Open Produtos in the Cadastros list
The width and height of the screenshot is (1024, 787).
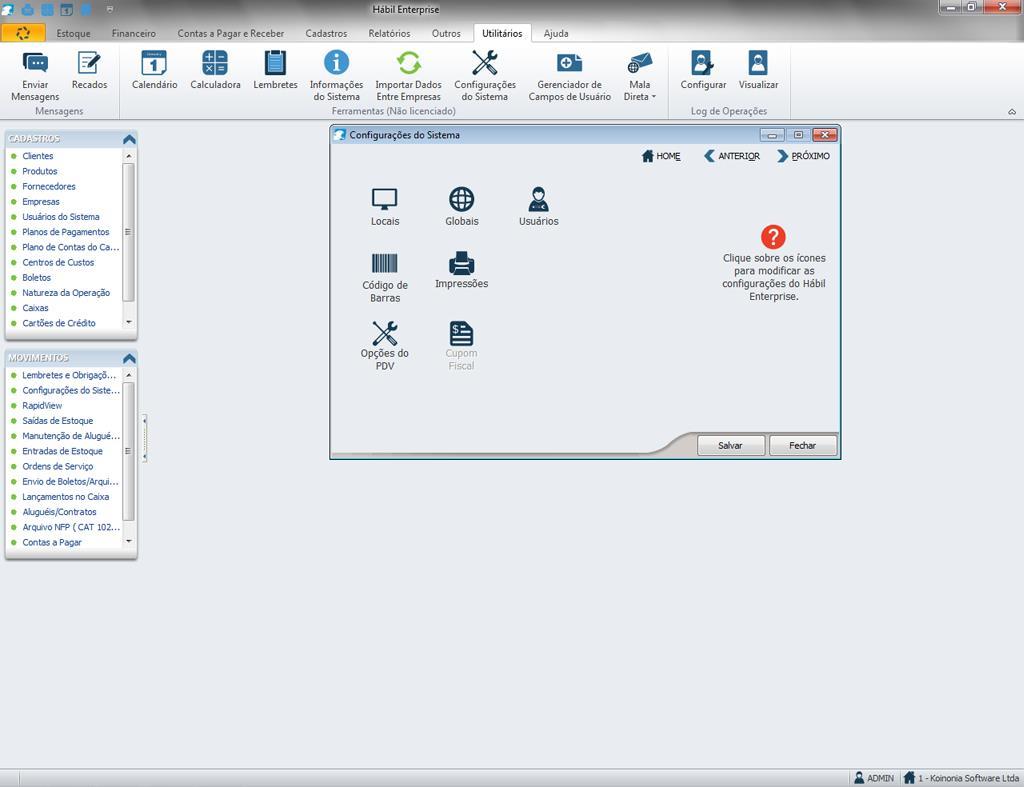pyautogui.click(x=40, y=171)
